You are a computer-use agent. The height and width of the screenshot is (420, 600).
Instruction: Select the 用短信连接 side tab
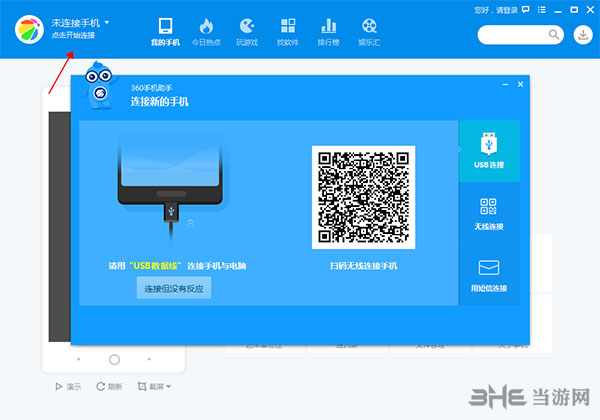pos(489,275)
